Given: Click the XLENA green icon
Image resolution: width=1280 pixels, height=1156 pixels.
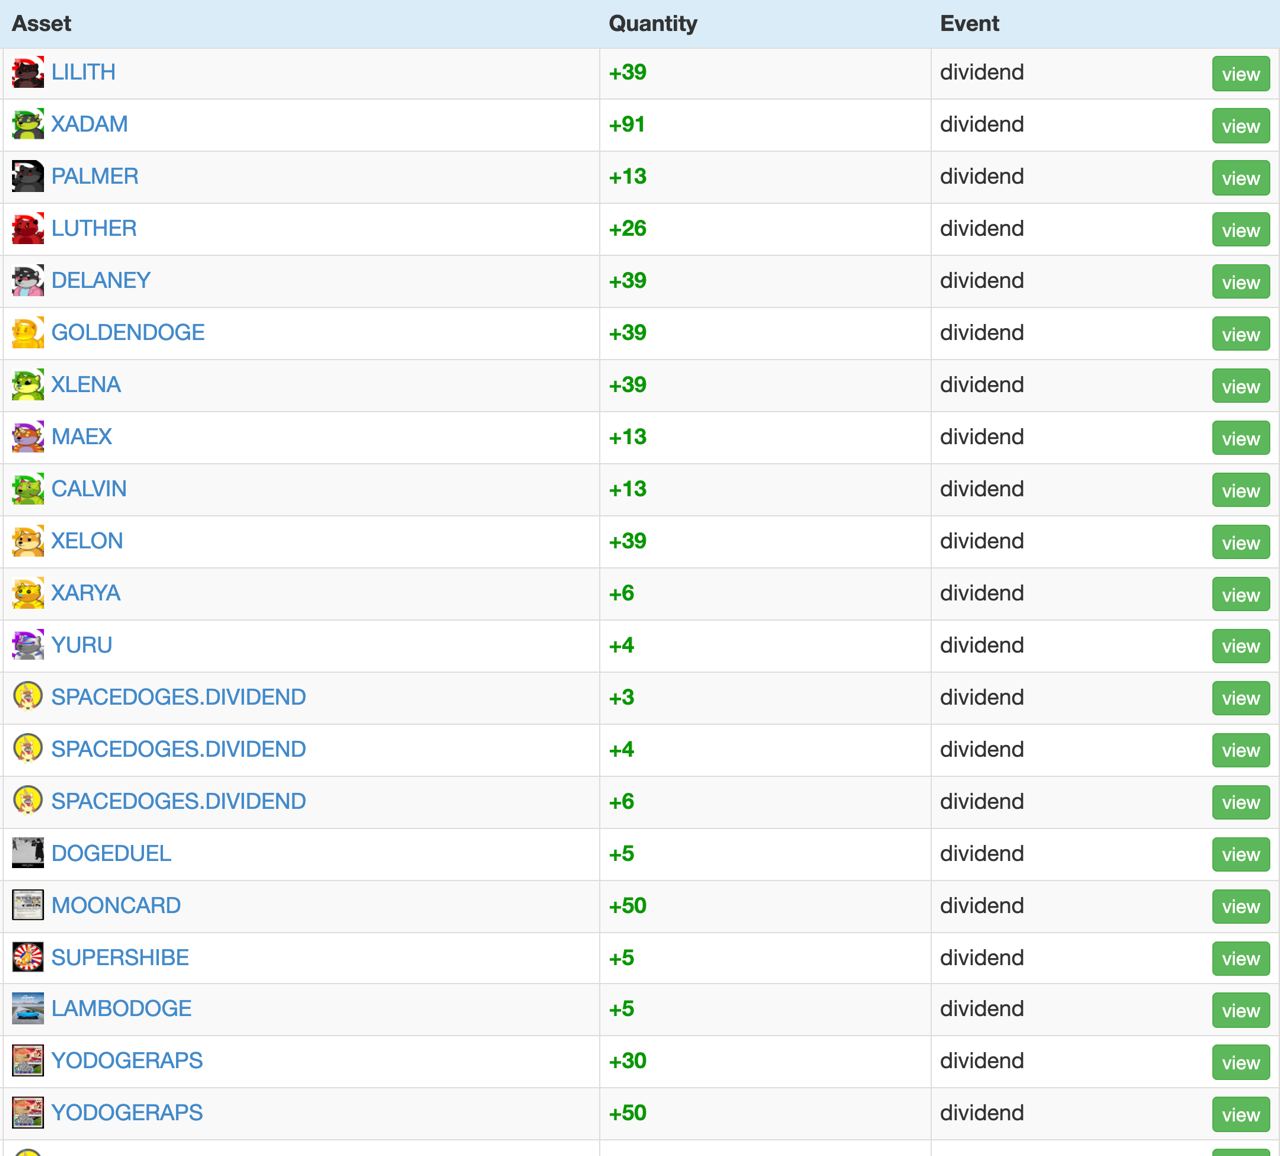Looking at the screenshot, I should point(28,385).
